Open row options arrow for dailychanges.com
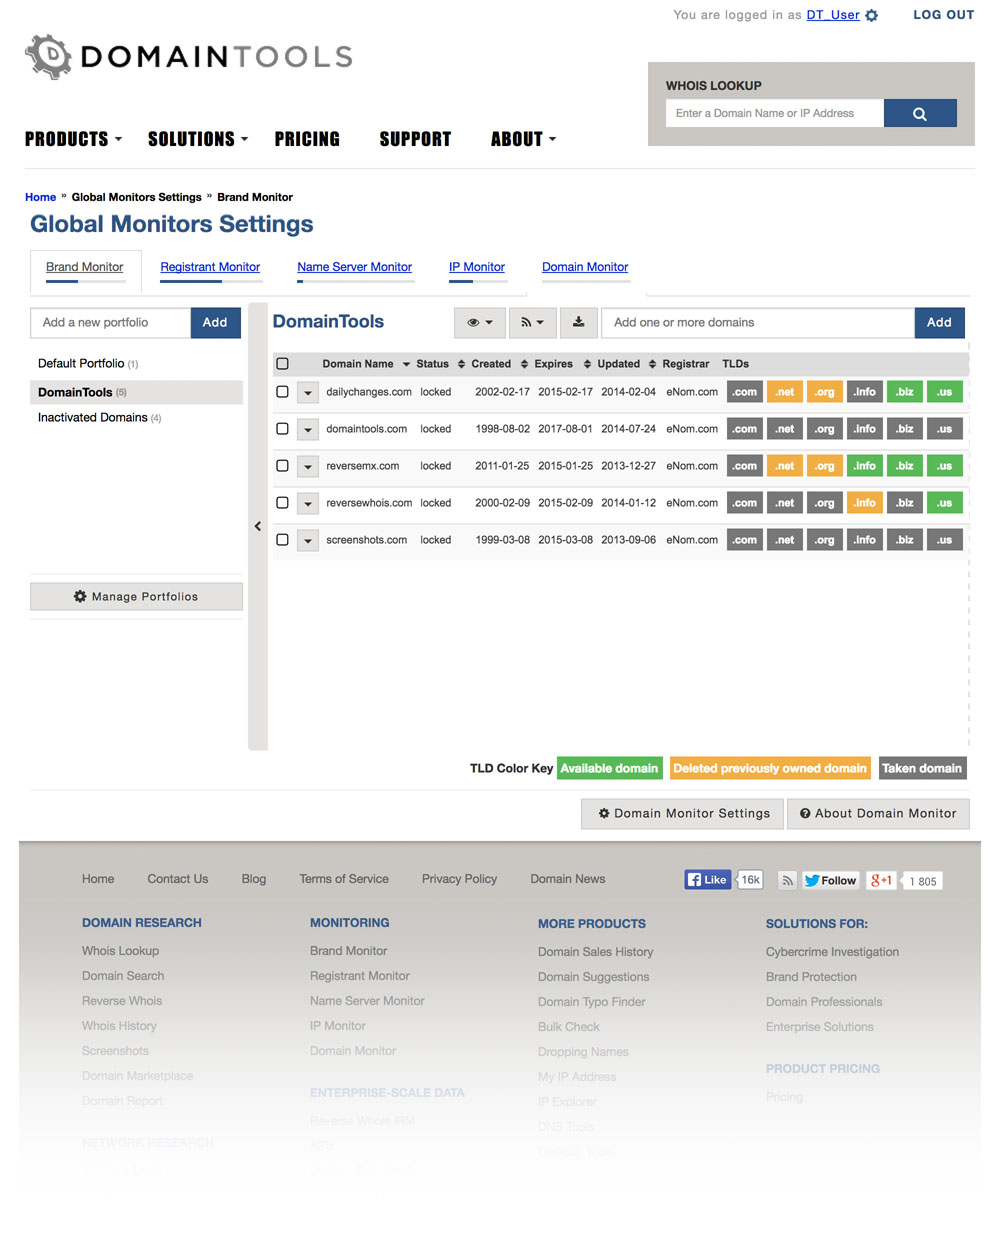This screenshot has height=1249, width=1000. [308, 393]
